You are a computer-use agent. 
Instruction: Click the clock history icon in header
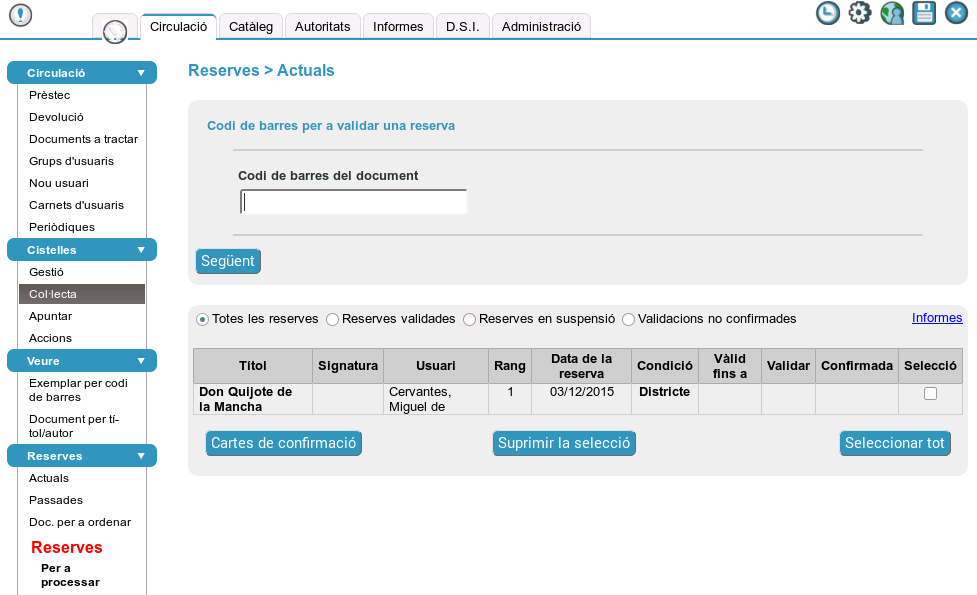pos(827,13)
